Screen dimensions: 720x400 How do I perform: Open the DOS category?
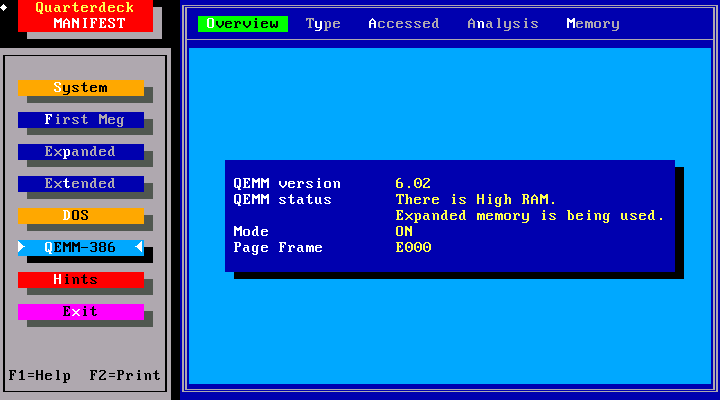click(x=81, y=216)
